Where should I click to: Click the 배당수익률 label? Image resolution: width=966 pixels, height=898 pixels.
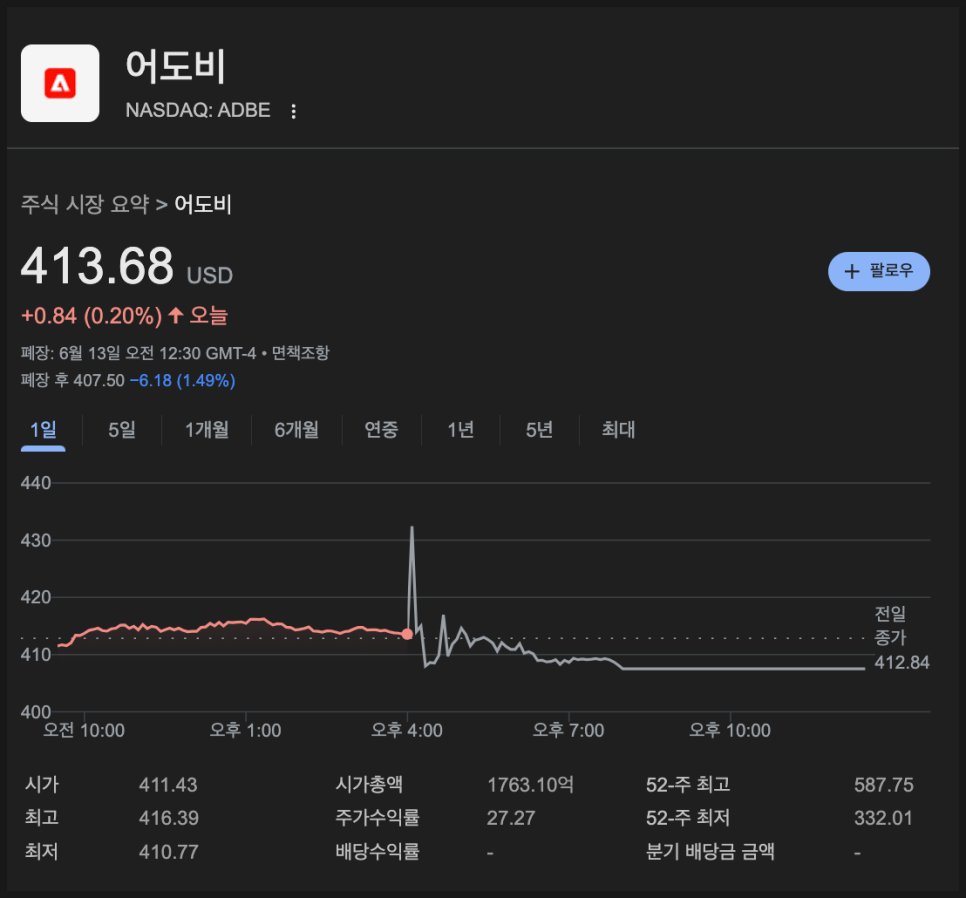[x=378, y=852]
